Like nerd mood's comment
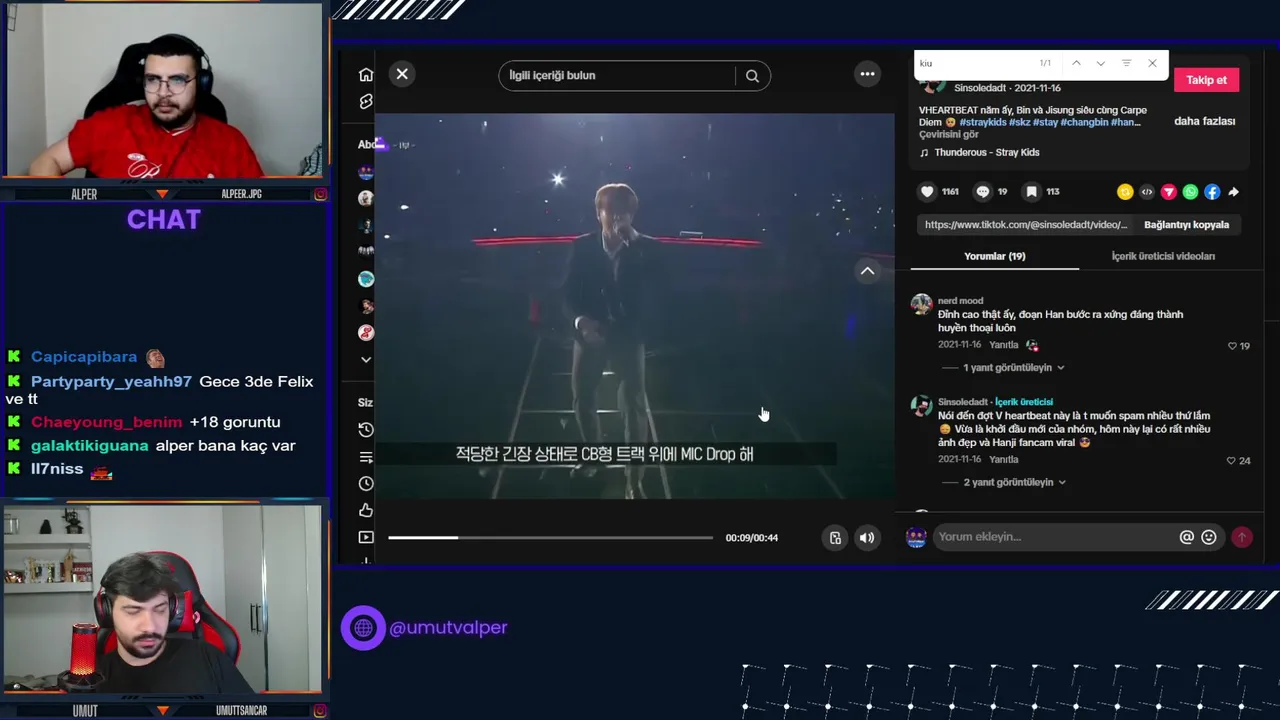1280x720 pixels. [1233, 346]
